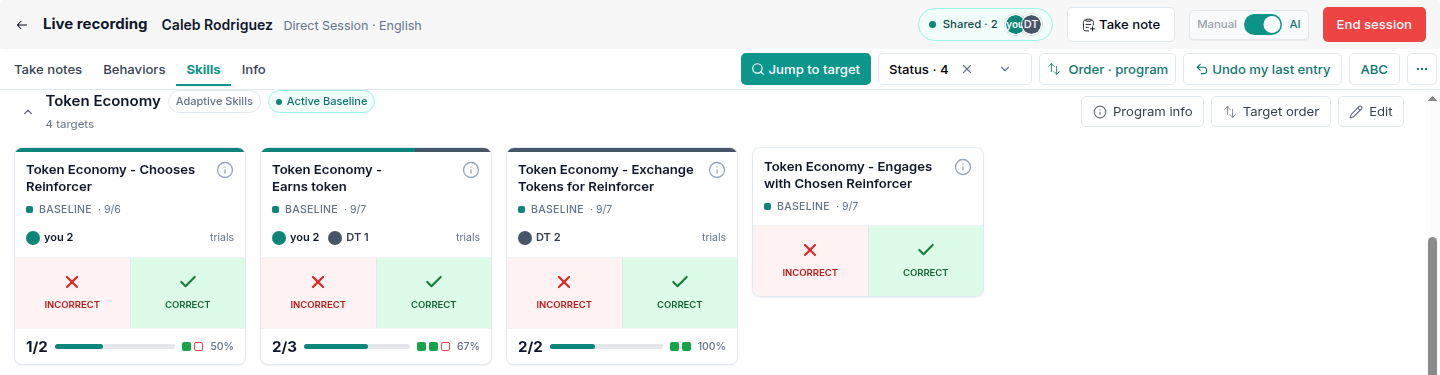This screenshot has height=375, width=1440.
Task: Click Jump to target
Action: (806, 70)
